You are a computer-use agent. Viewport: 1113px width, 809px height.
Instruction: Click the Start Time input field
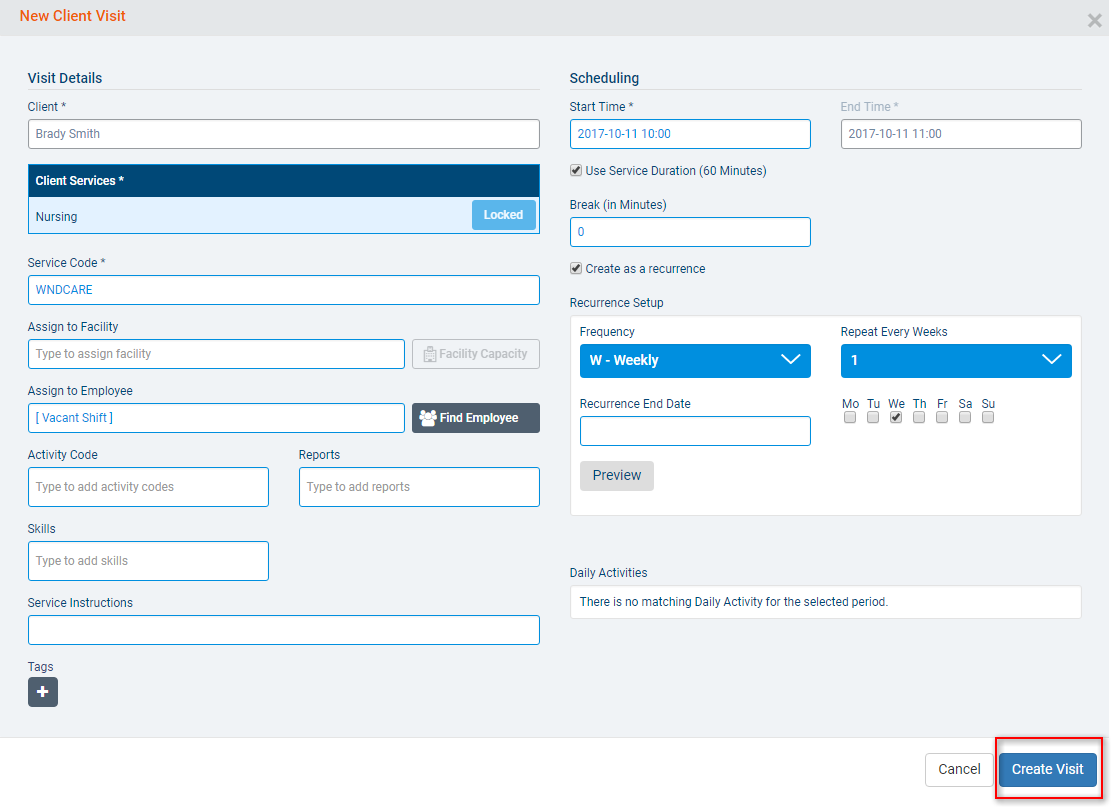690,134
